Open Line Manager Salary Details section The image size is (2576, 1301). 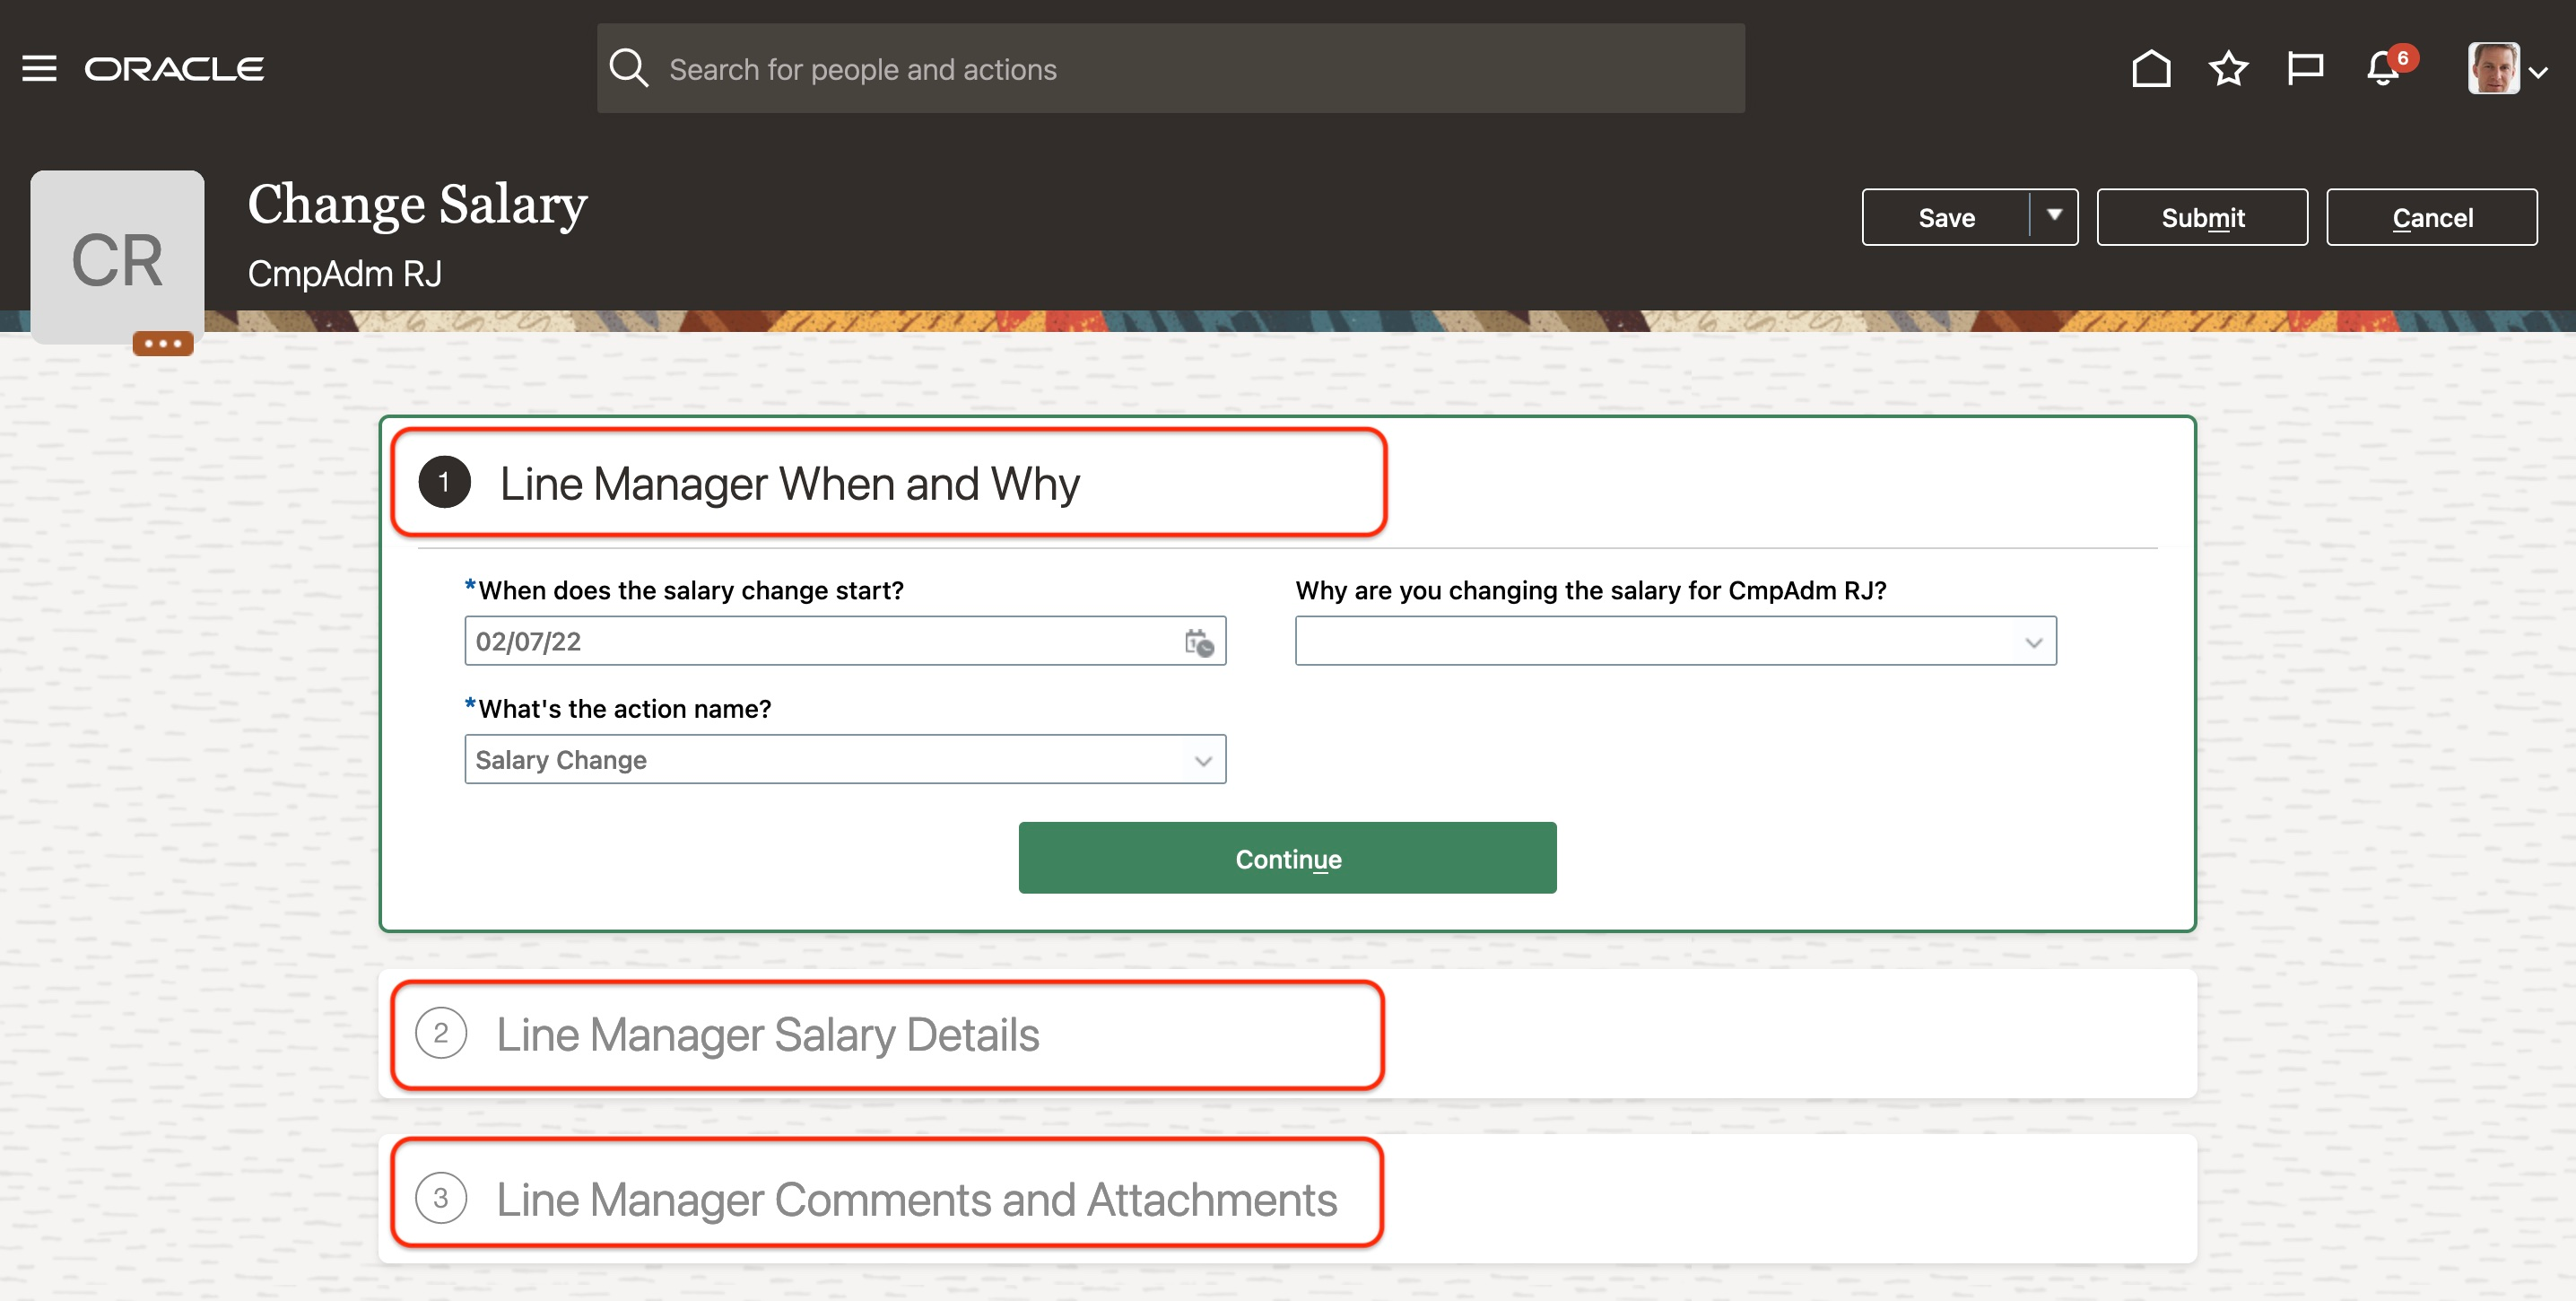tap(767, 1034)
